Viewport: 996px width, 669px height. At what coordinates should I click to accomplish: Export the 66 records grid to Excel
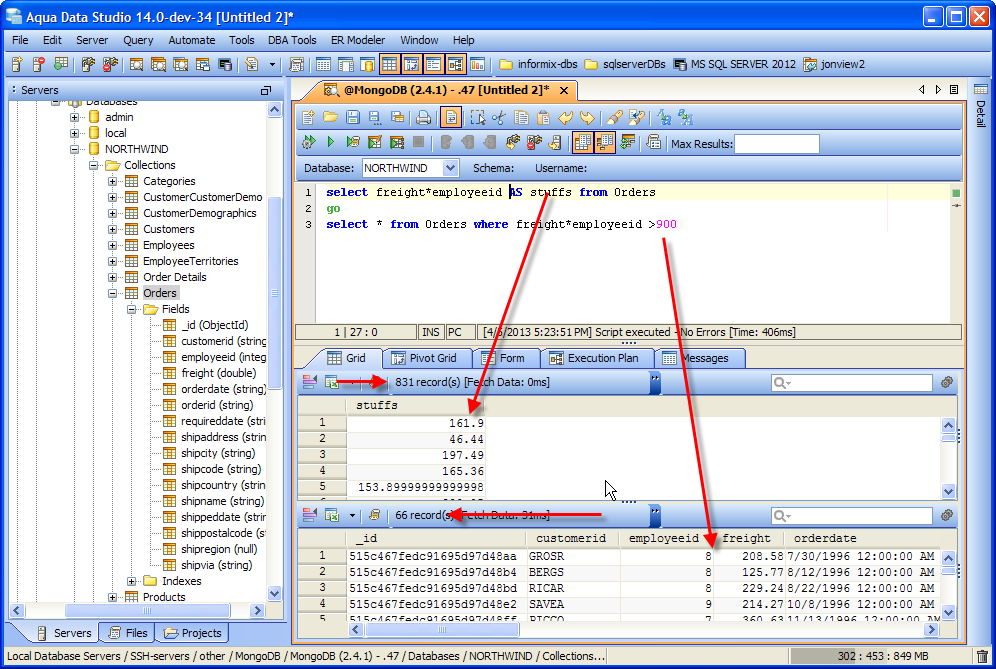tap(332, 515)
